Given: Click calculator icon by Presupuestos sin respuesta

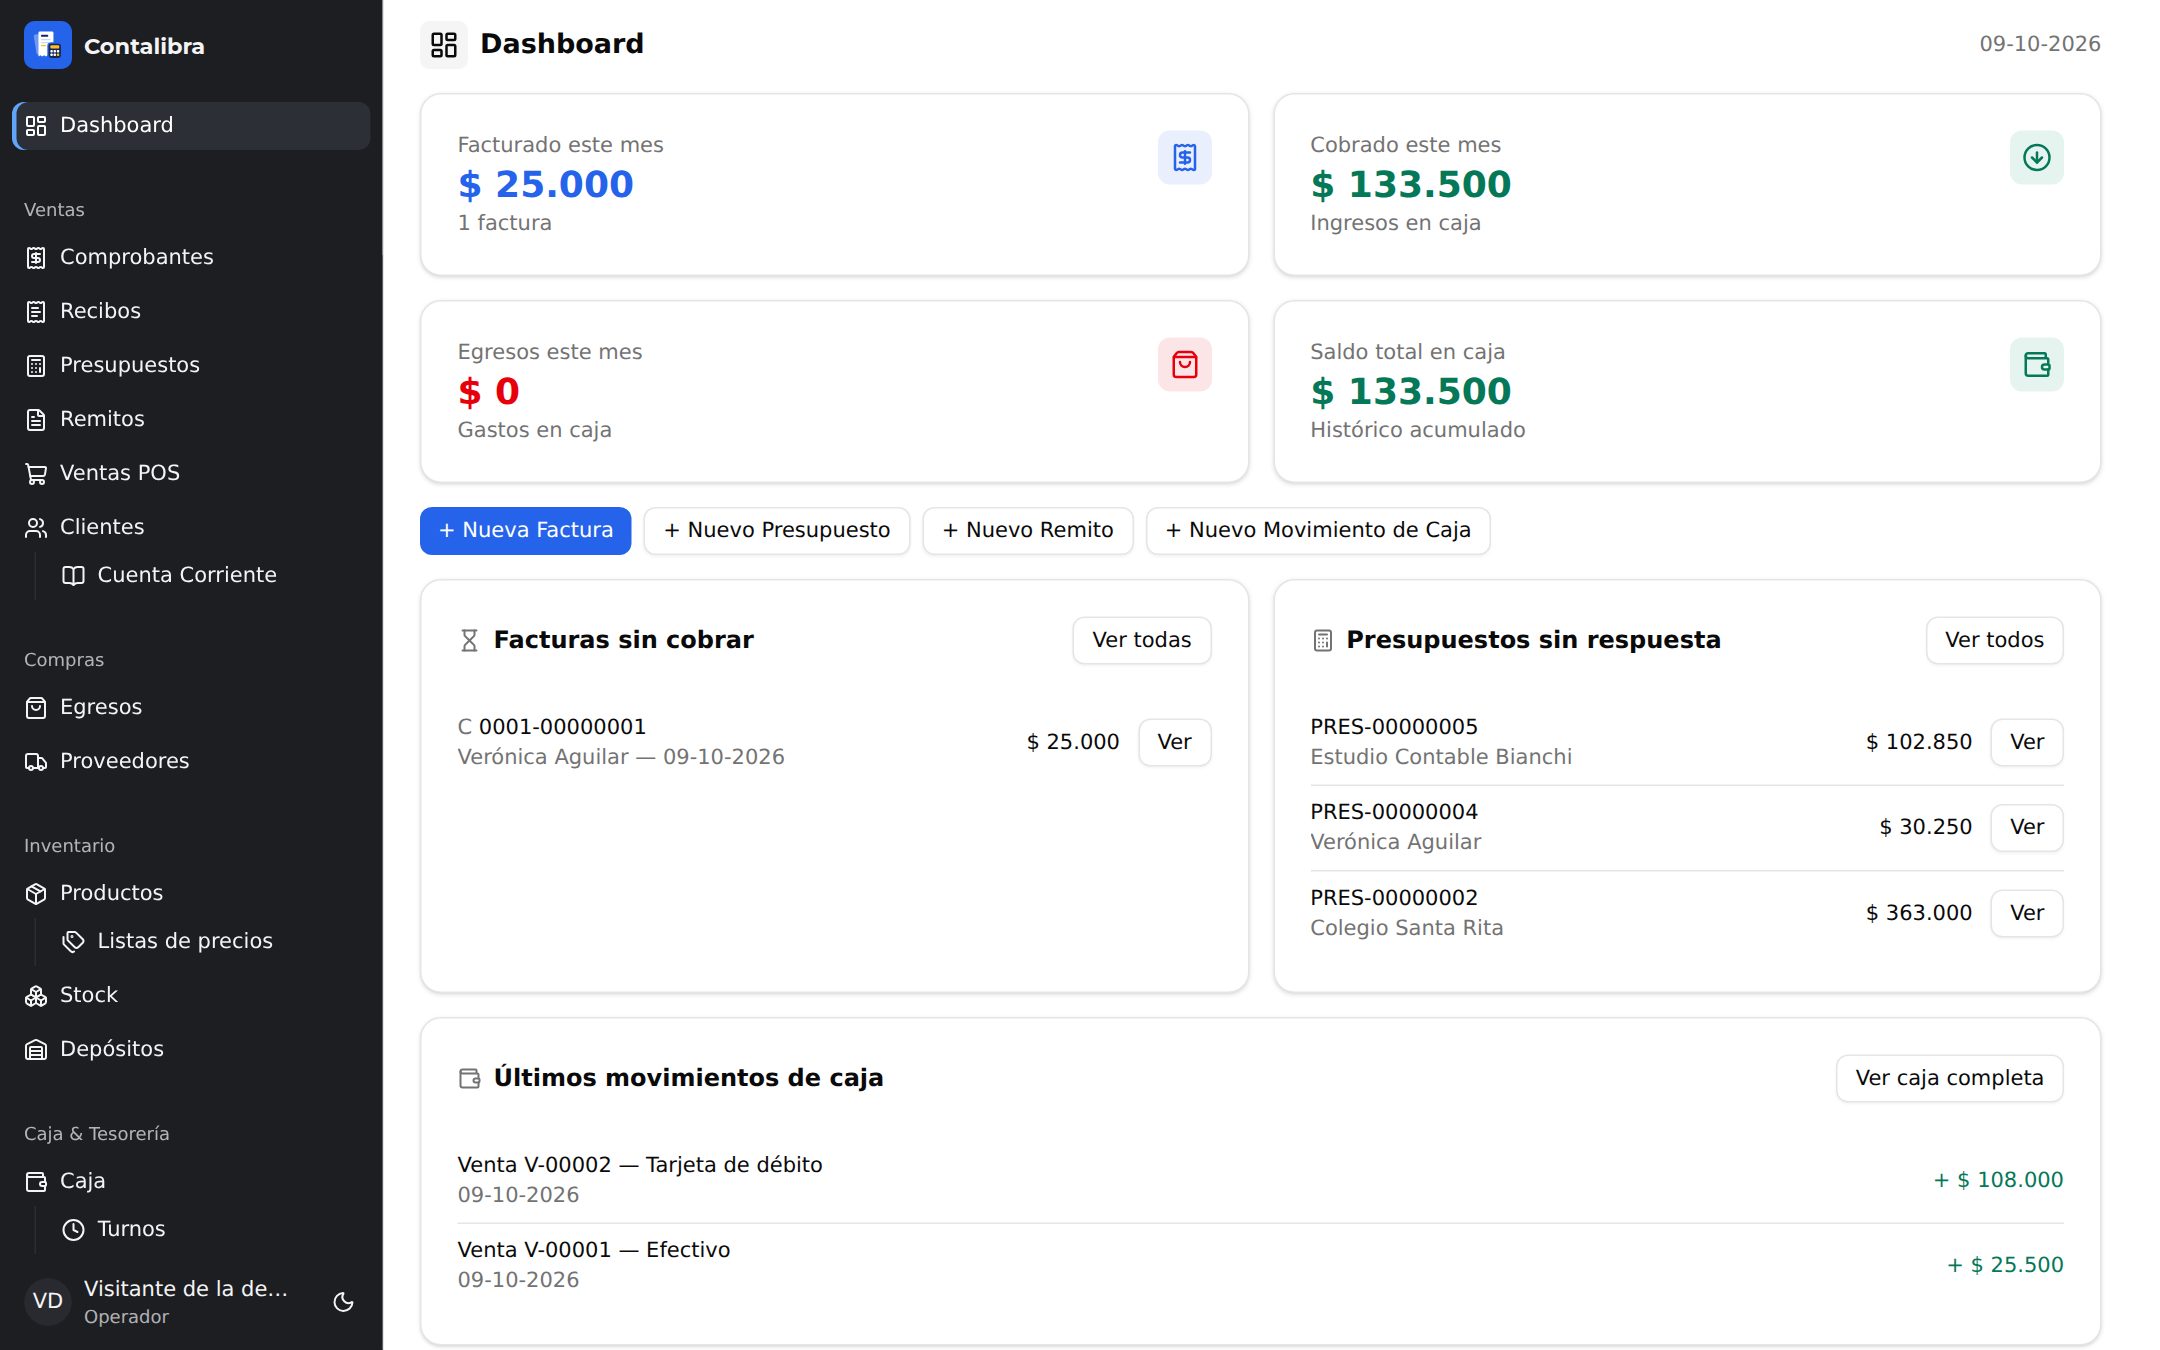Looking at the screenshot, I should (x=1322, y=640).
